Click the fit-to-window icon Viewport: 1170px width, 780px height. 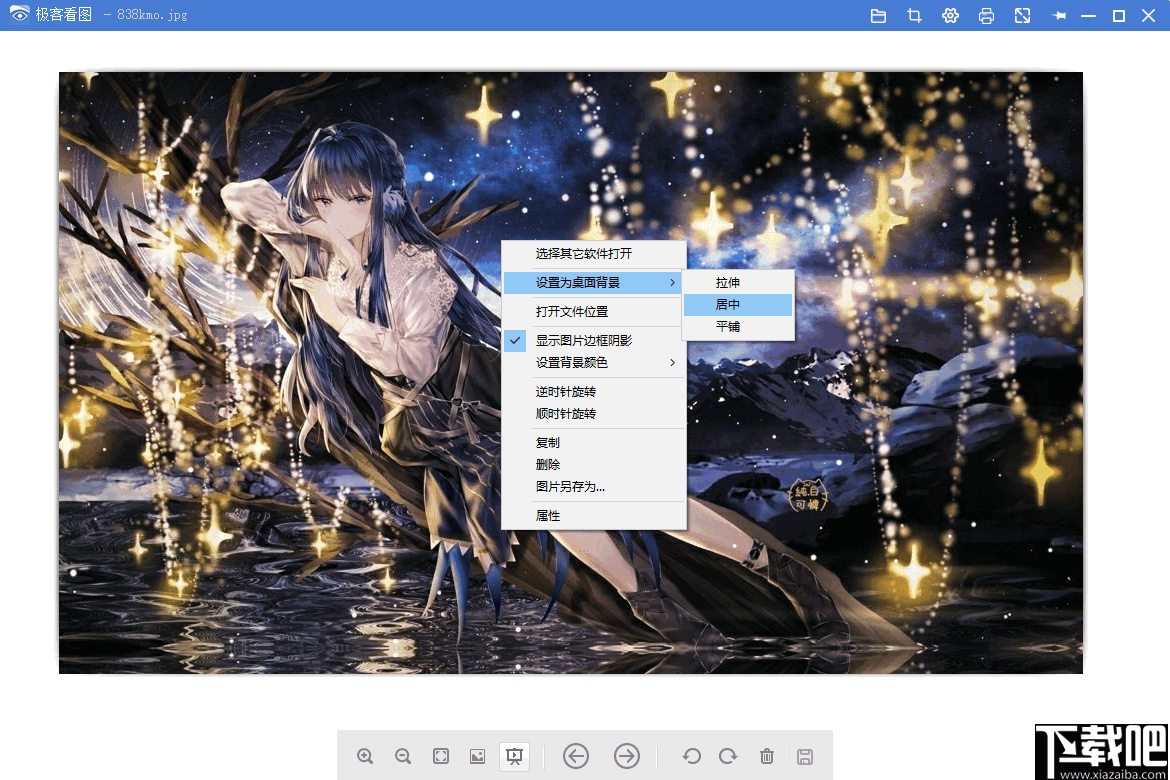(440, 757)
